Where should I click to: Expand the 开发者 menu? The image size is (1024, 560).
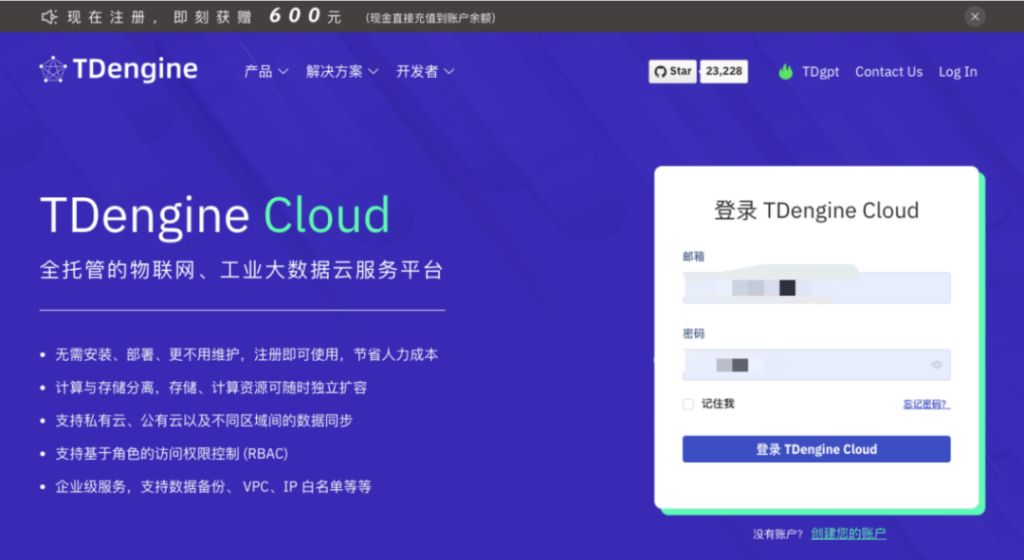coord(425,71)
